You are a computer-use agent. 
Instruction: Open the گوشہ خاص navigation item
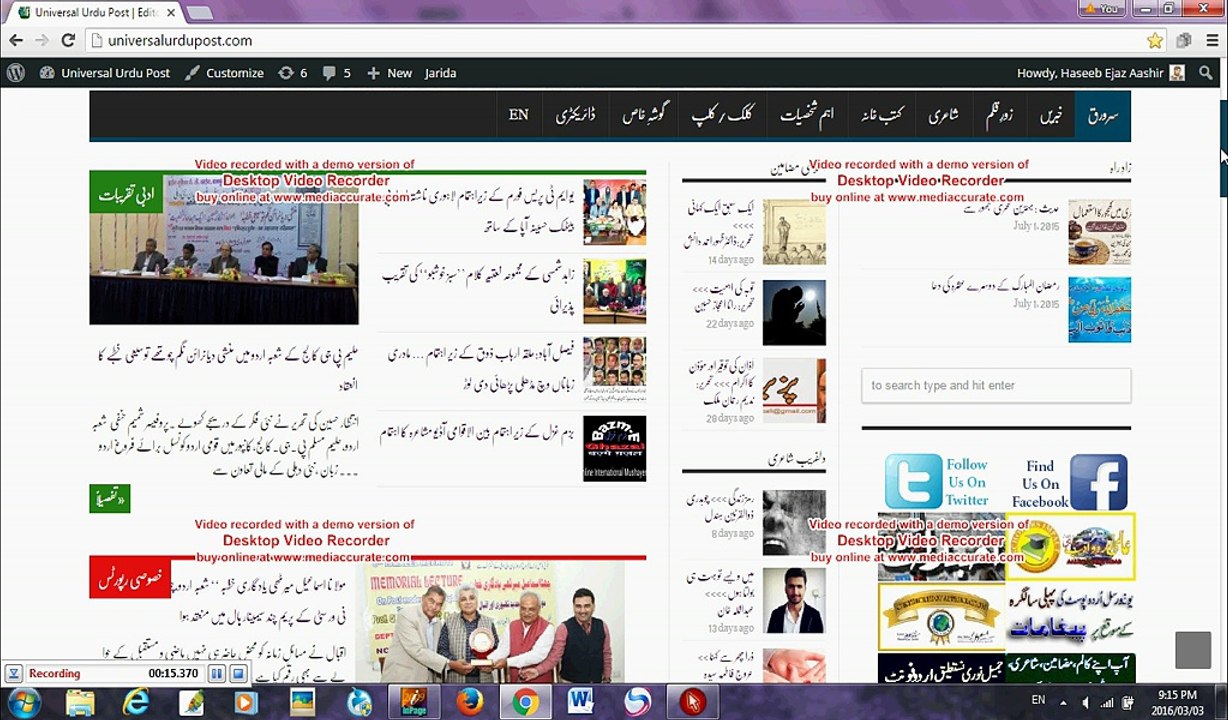coord(645,115)
